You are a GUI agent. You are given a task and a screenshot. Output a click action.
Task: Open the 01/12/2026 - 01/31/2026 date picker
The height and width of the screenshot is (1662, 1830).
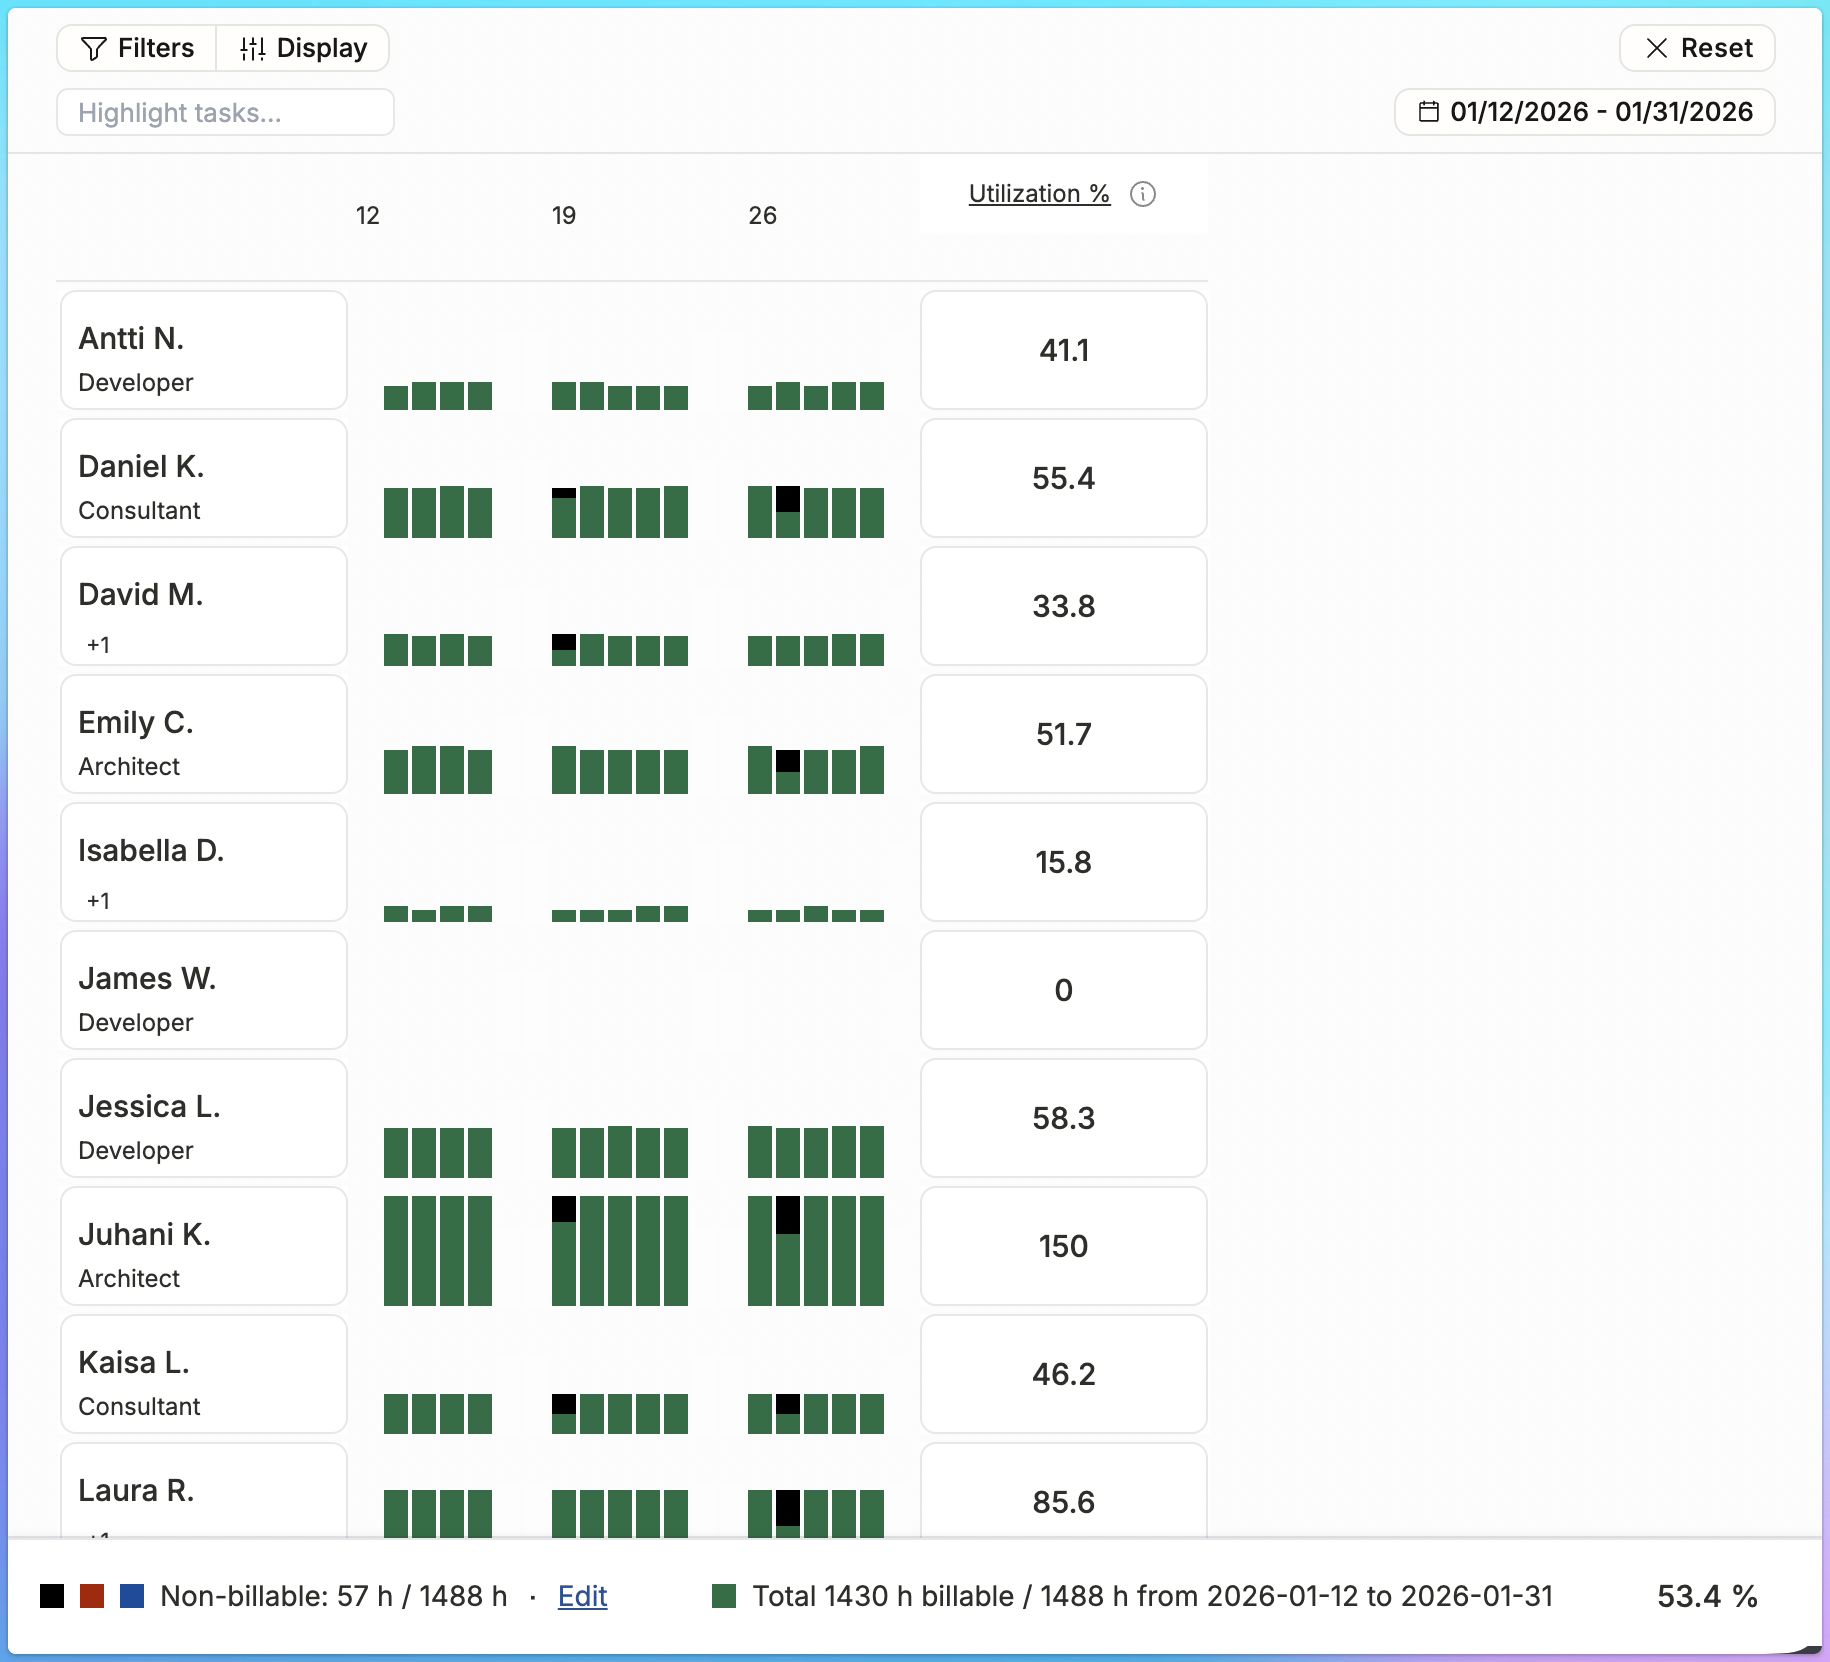pos(1585,111)
